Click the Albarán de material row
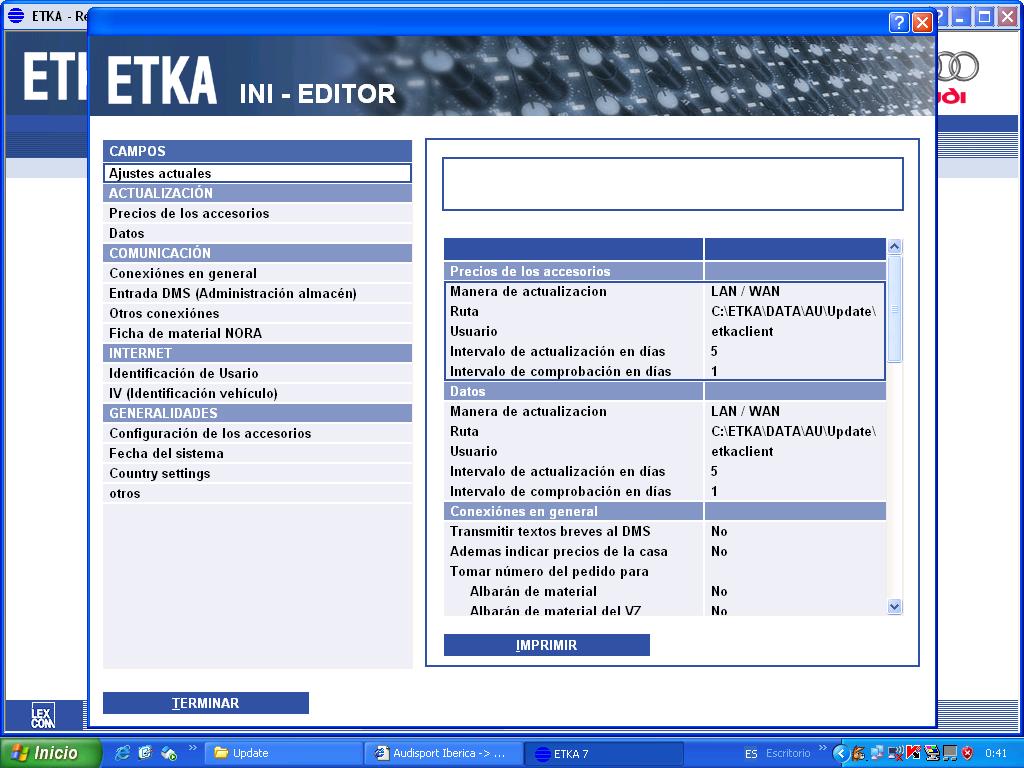This screenshot has height=768, width=1024. tap(665, 592)
